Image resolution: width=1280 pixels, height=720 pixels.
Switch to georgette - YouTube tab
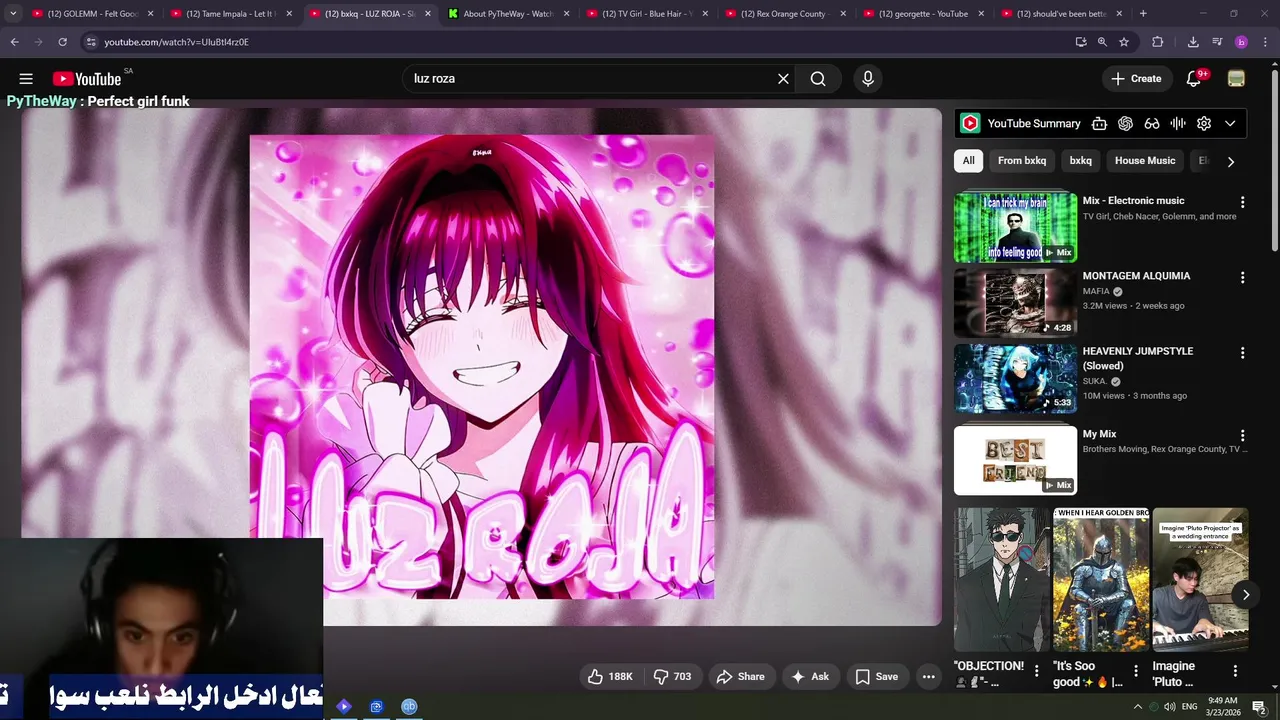(924, 14)
